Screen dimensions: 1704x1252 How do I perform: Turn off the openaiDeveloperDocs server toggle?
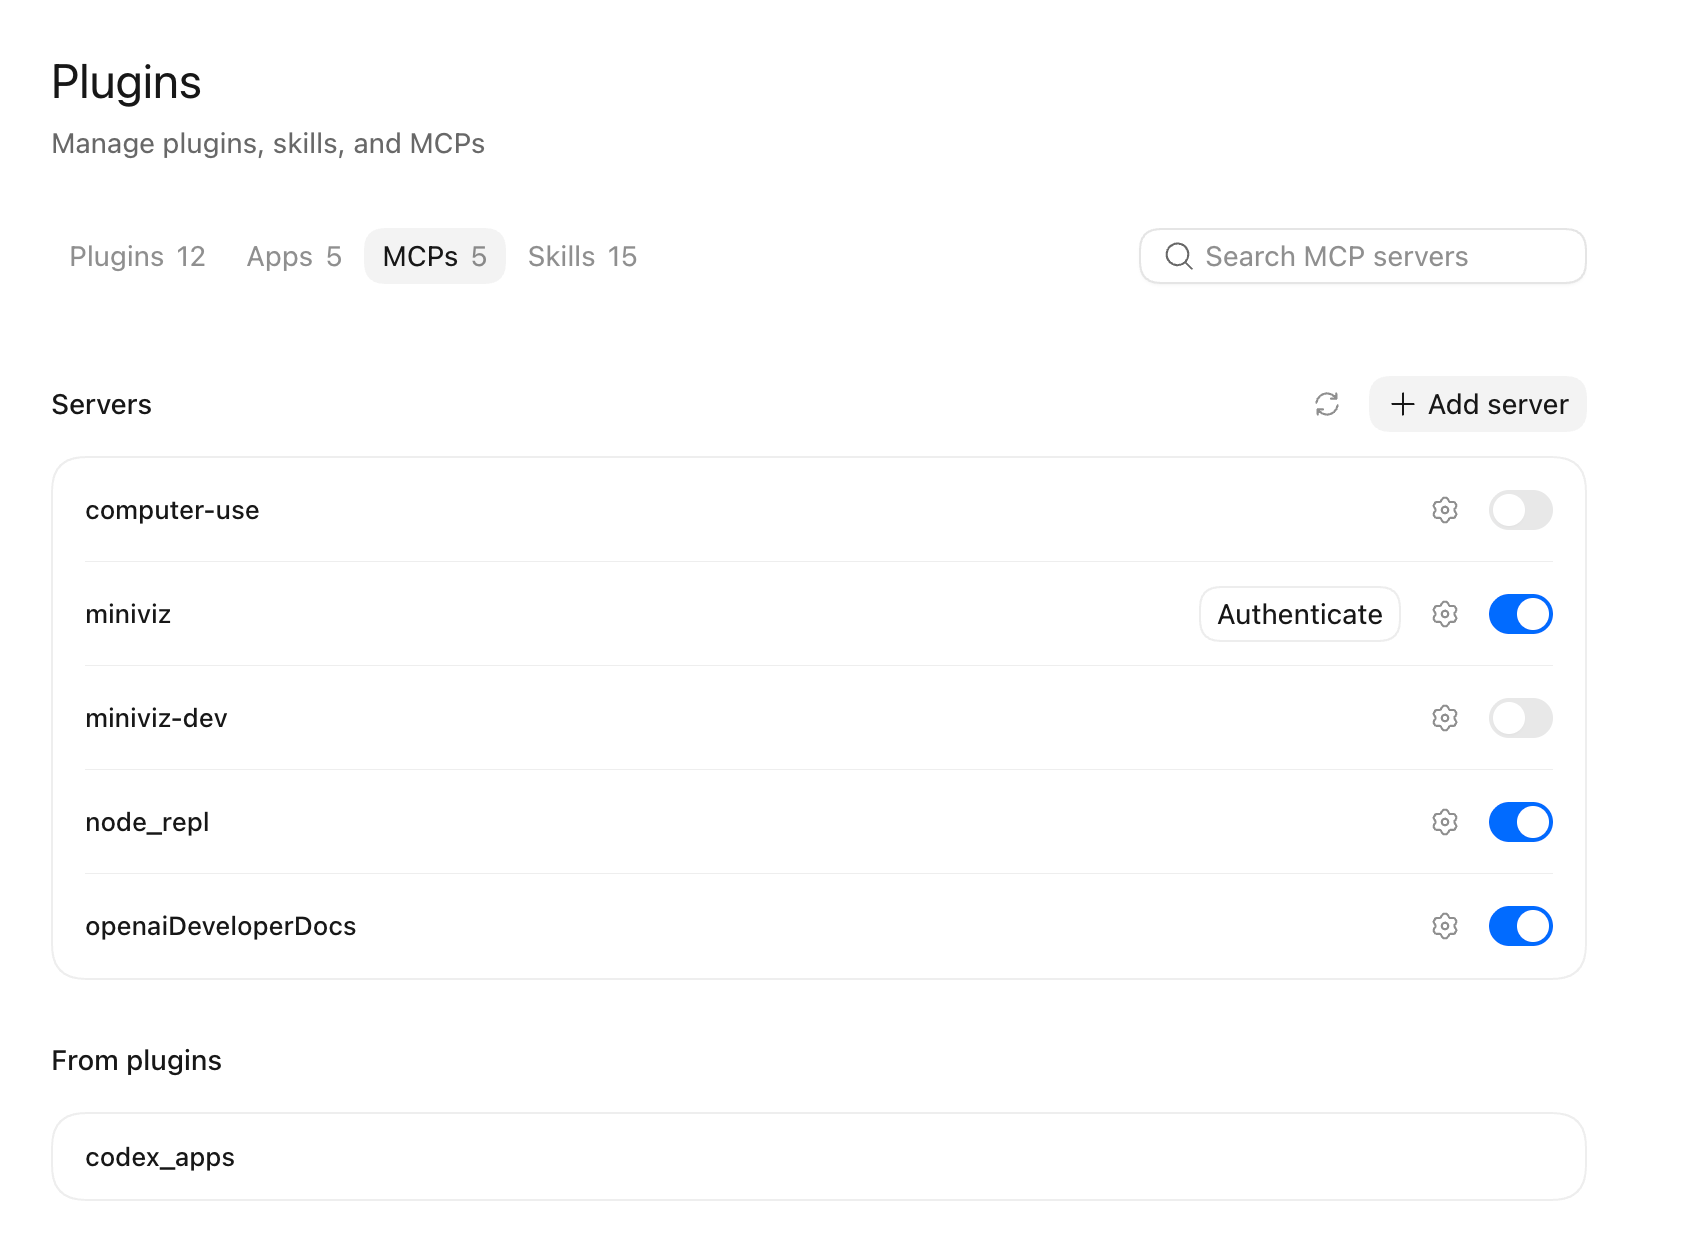[1520, 926]
